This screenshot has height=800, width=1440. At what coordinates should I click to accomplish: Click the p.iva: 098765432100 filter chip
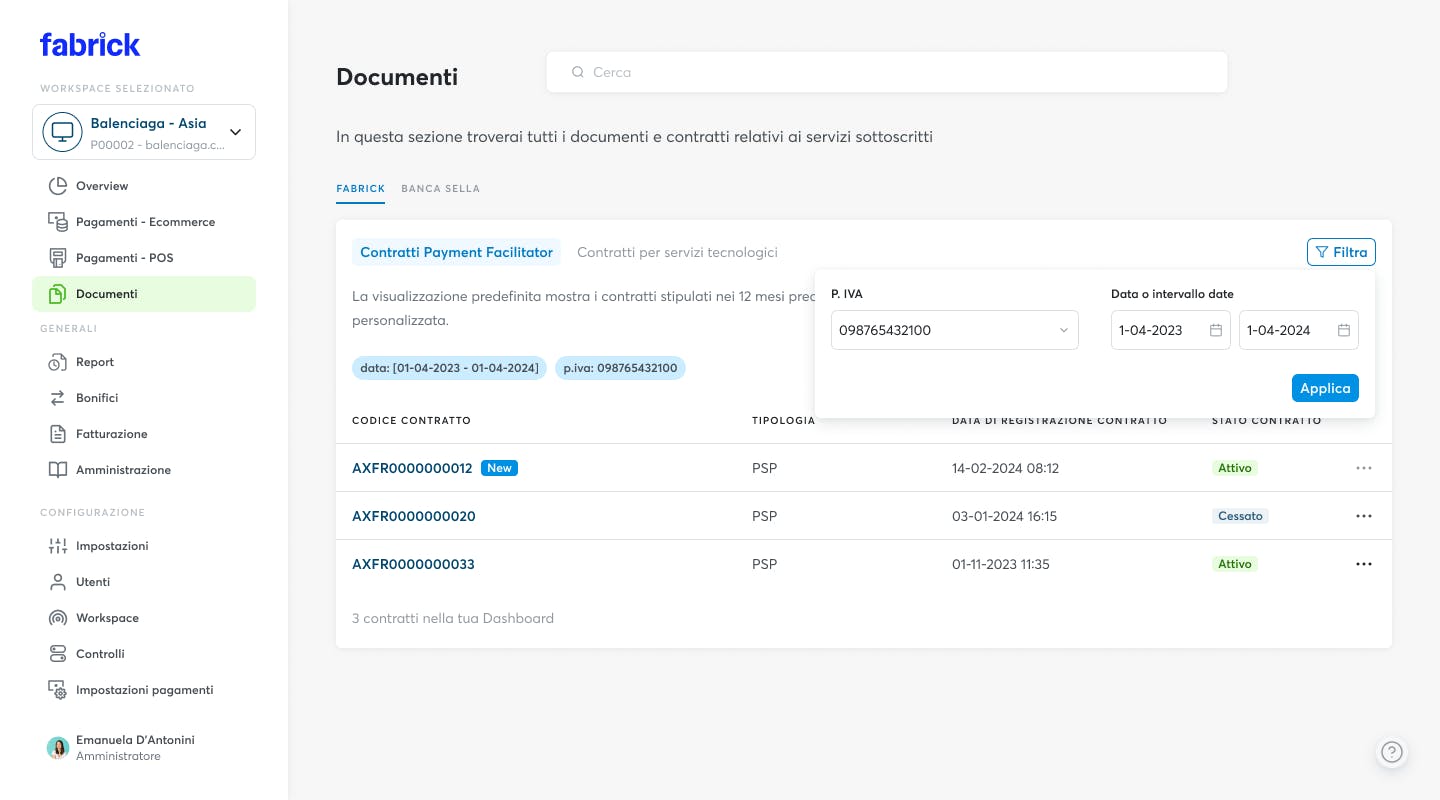point(620,368)
